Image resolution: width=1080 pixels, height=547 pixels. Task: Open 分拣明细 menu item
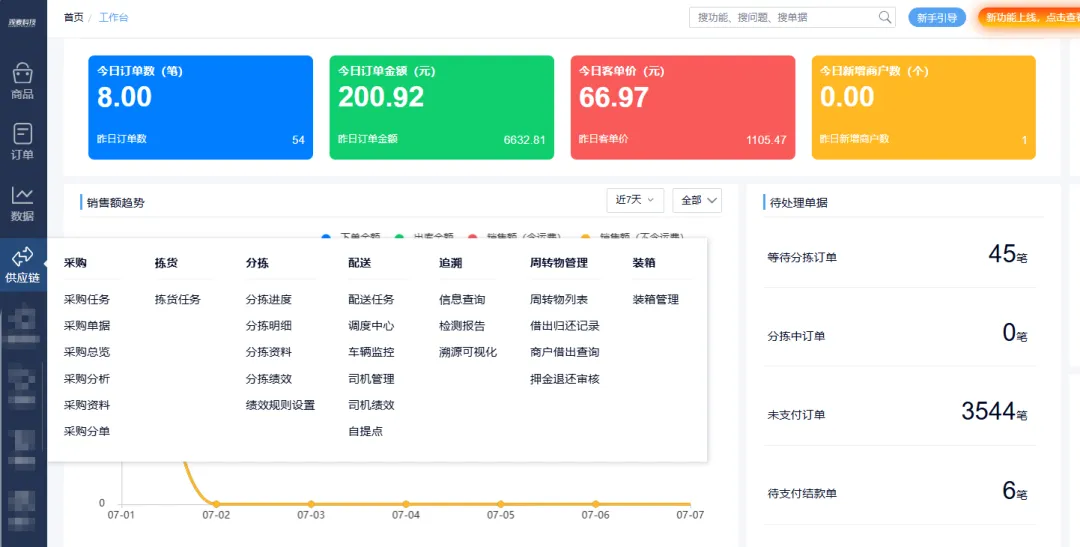click(x=269, y=326)
